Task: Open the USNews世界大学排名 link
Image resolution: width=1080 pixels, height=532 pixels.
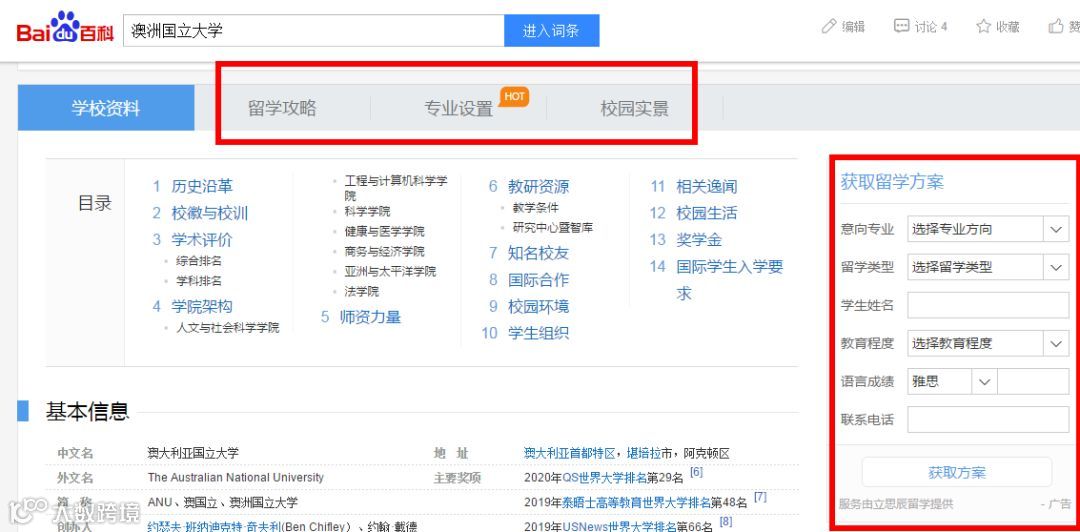Action: (x=619, y=526)
